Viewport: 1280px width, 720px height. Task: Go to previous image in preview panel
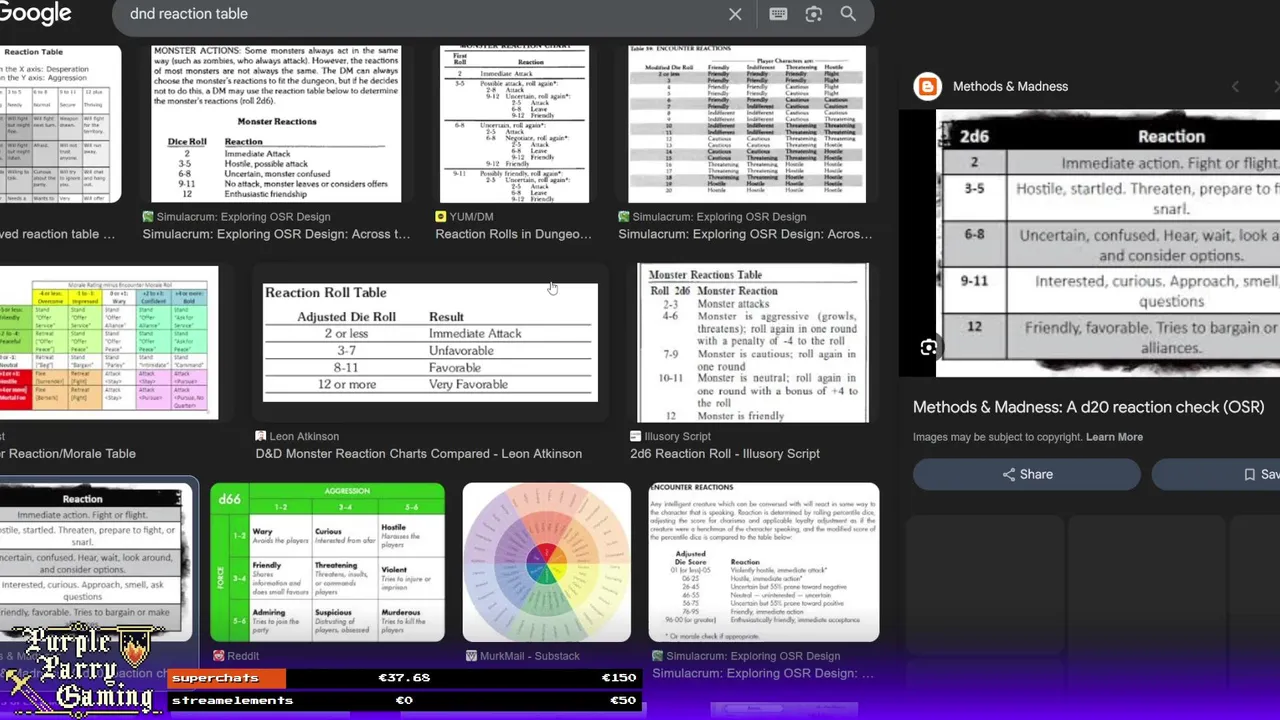[x=1235, y=87]
